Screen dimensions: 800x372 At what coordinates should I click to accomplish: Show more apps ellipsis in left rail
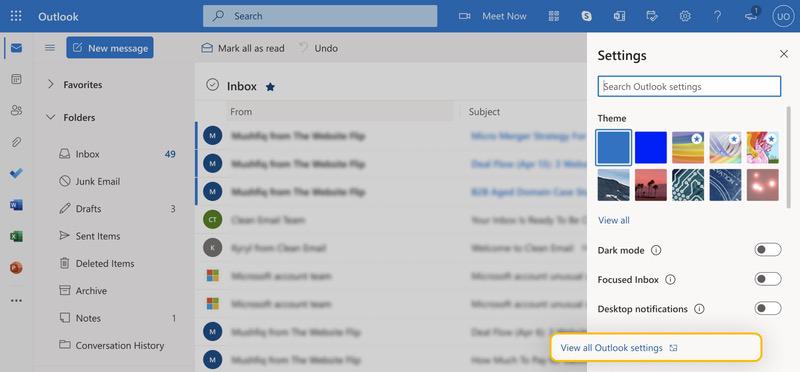tap(16, 301)
